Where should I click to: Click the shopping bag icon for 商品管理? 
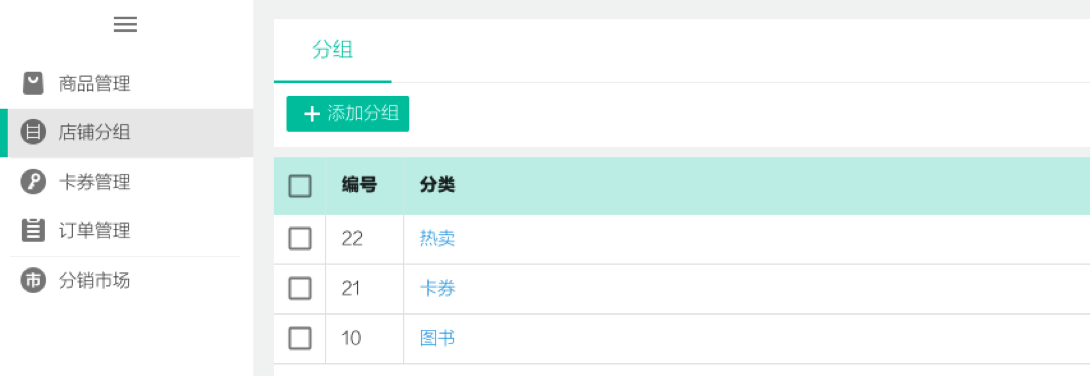point(33,83)
